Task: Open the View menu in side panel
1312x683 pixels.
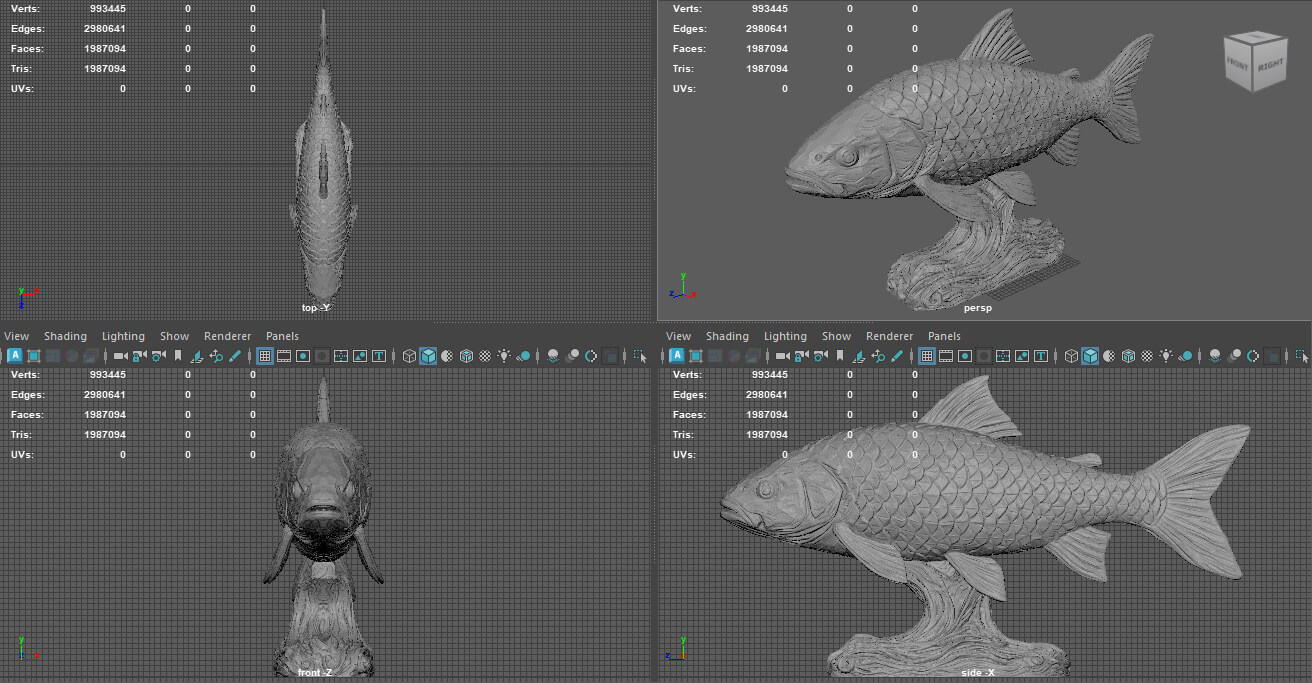Action: pos(678,336)
